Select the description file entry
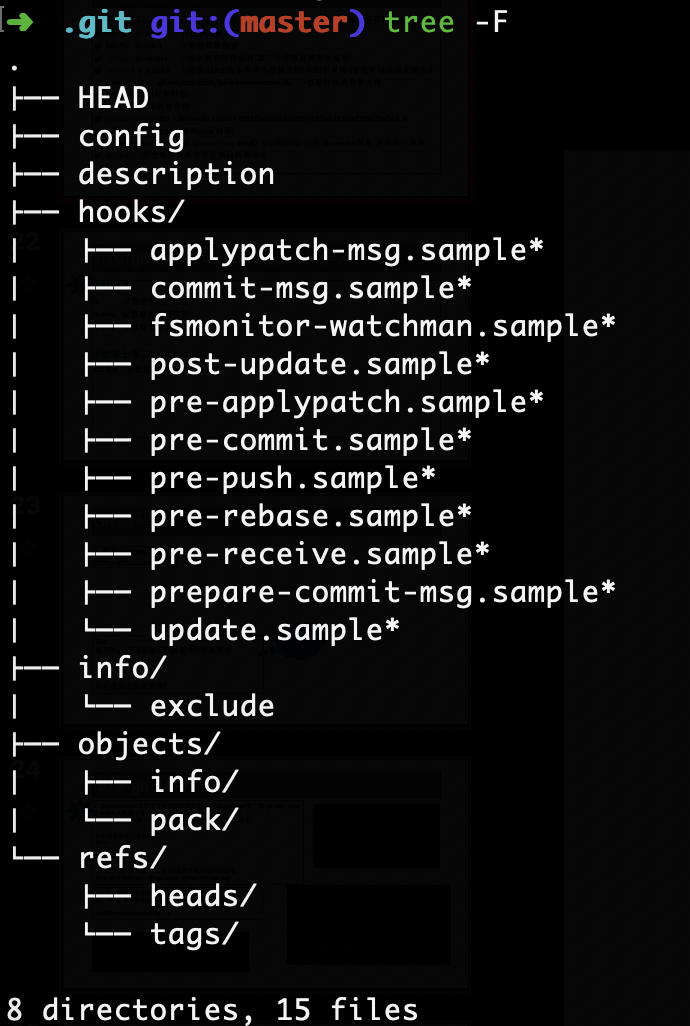Screen dimensions: 690x1026 point(176,174)
